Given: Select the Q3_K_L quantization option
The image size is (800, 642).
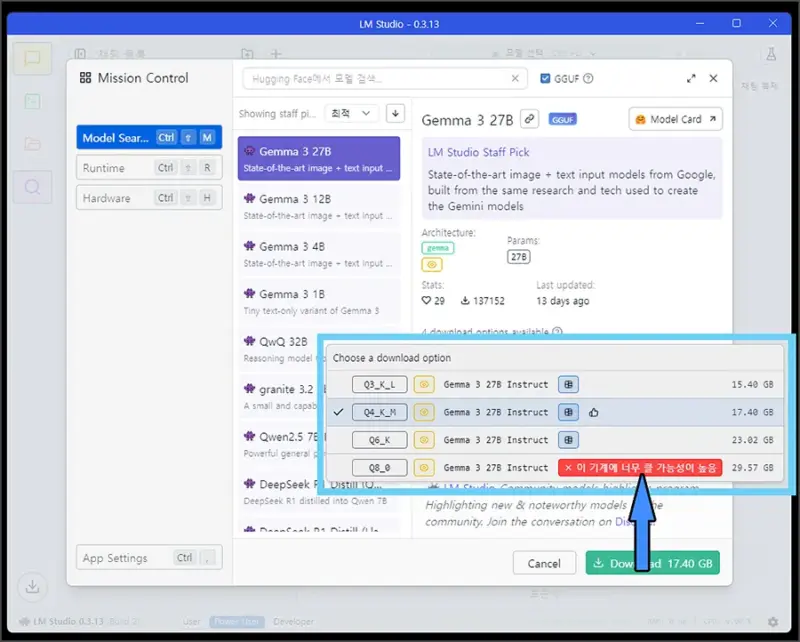Looking at the screenshot, I should pos(380,384).
